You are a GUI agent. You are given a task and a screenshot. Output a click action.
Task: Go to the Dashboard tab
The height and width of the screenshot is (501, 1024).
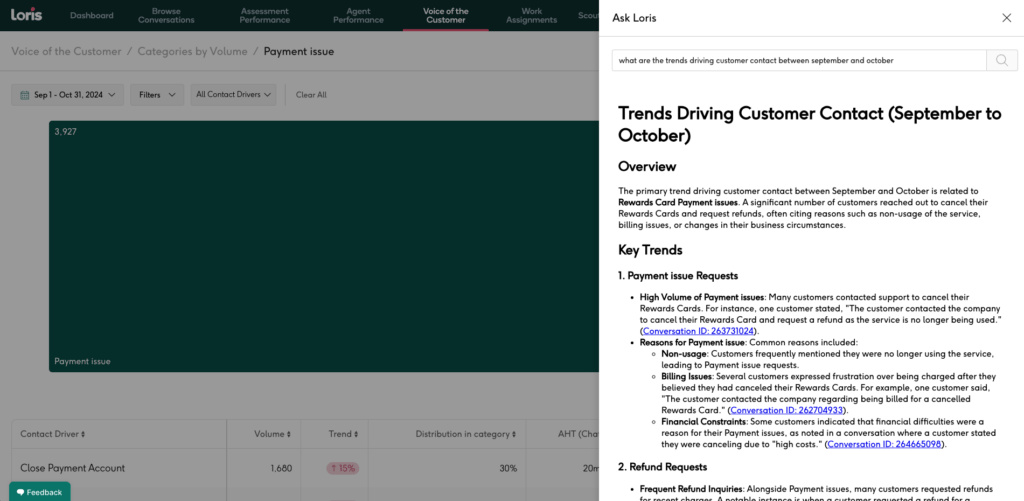pos(92,16)
